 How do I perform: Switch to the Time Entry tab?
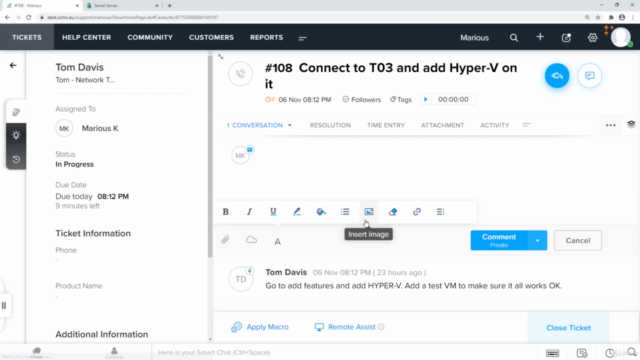pos(386,125)
